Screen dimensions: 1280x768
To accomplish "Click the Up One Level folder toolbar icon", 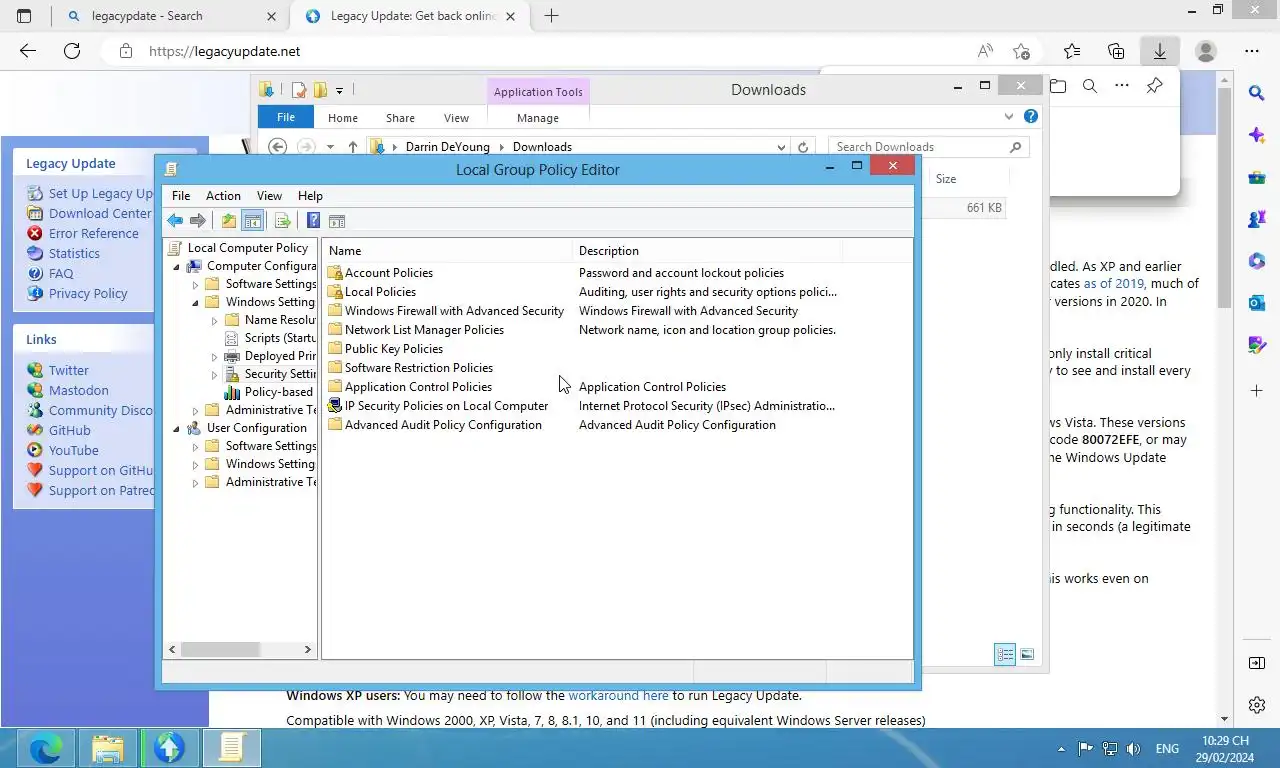I will 229,221.
